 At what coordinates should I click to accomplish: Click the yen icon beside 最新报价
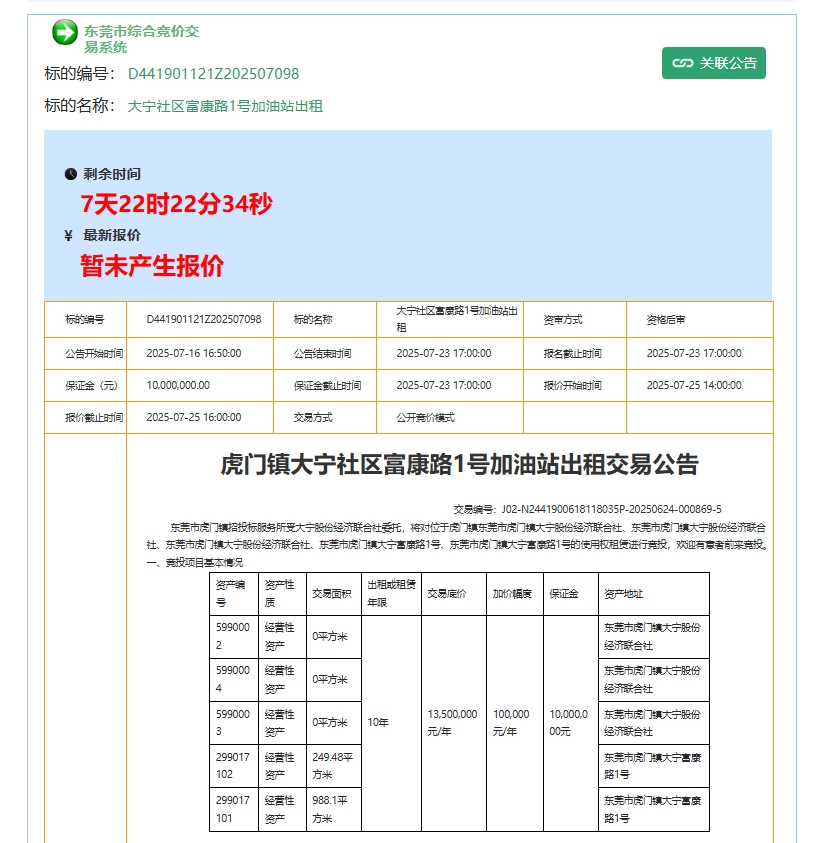[x=68, y=235]
